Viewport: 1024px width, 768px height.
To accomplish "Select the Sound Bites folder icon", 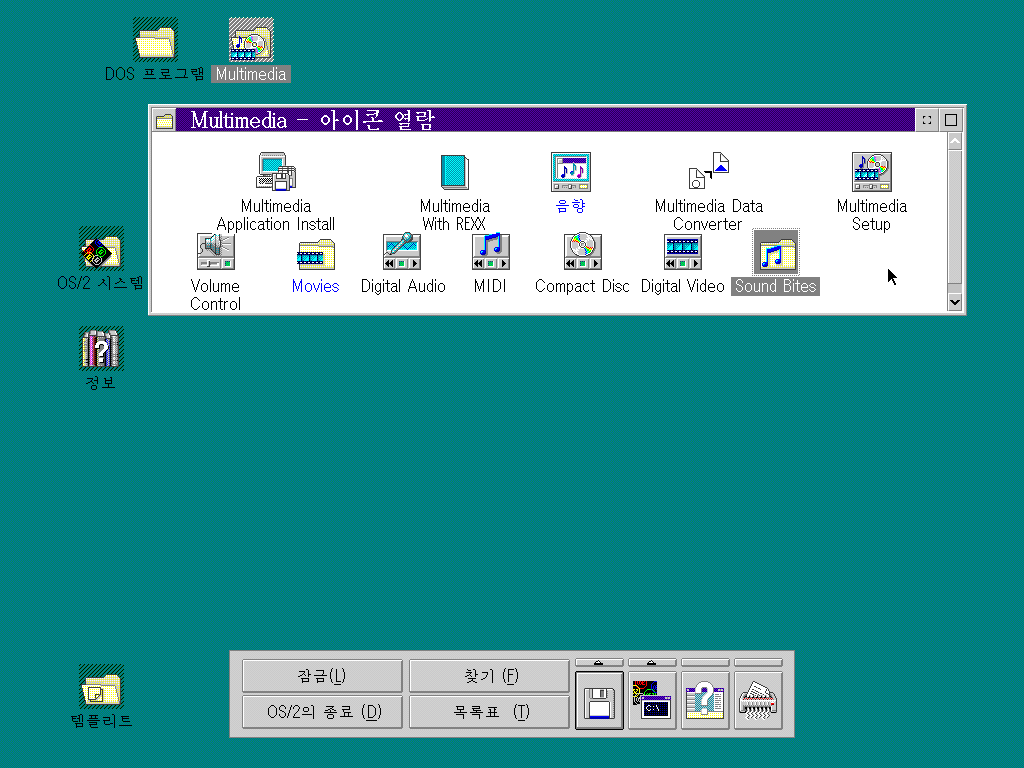I will click(x=776, y=253).
